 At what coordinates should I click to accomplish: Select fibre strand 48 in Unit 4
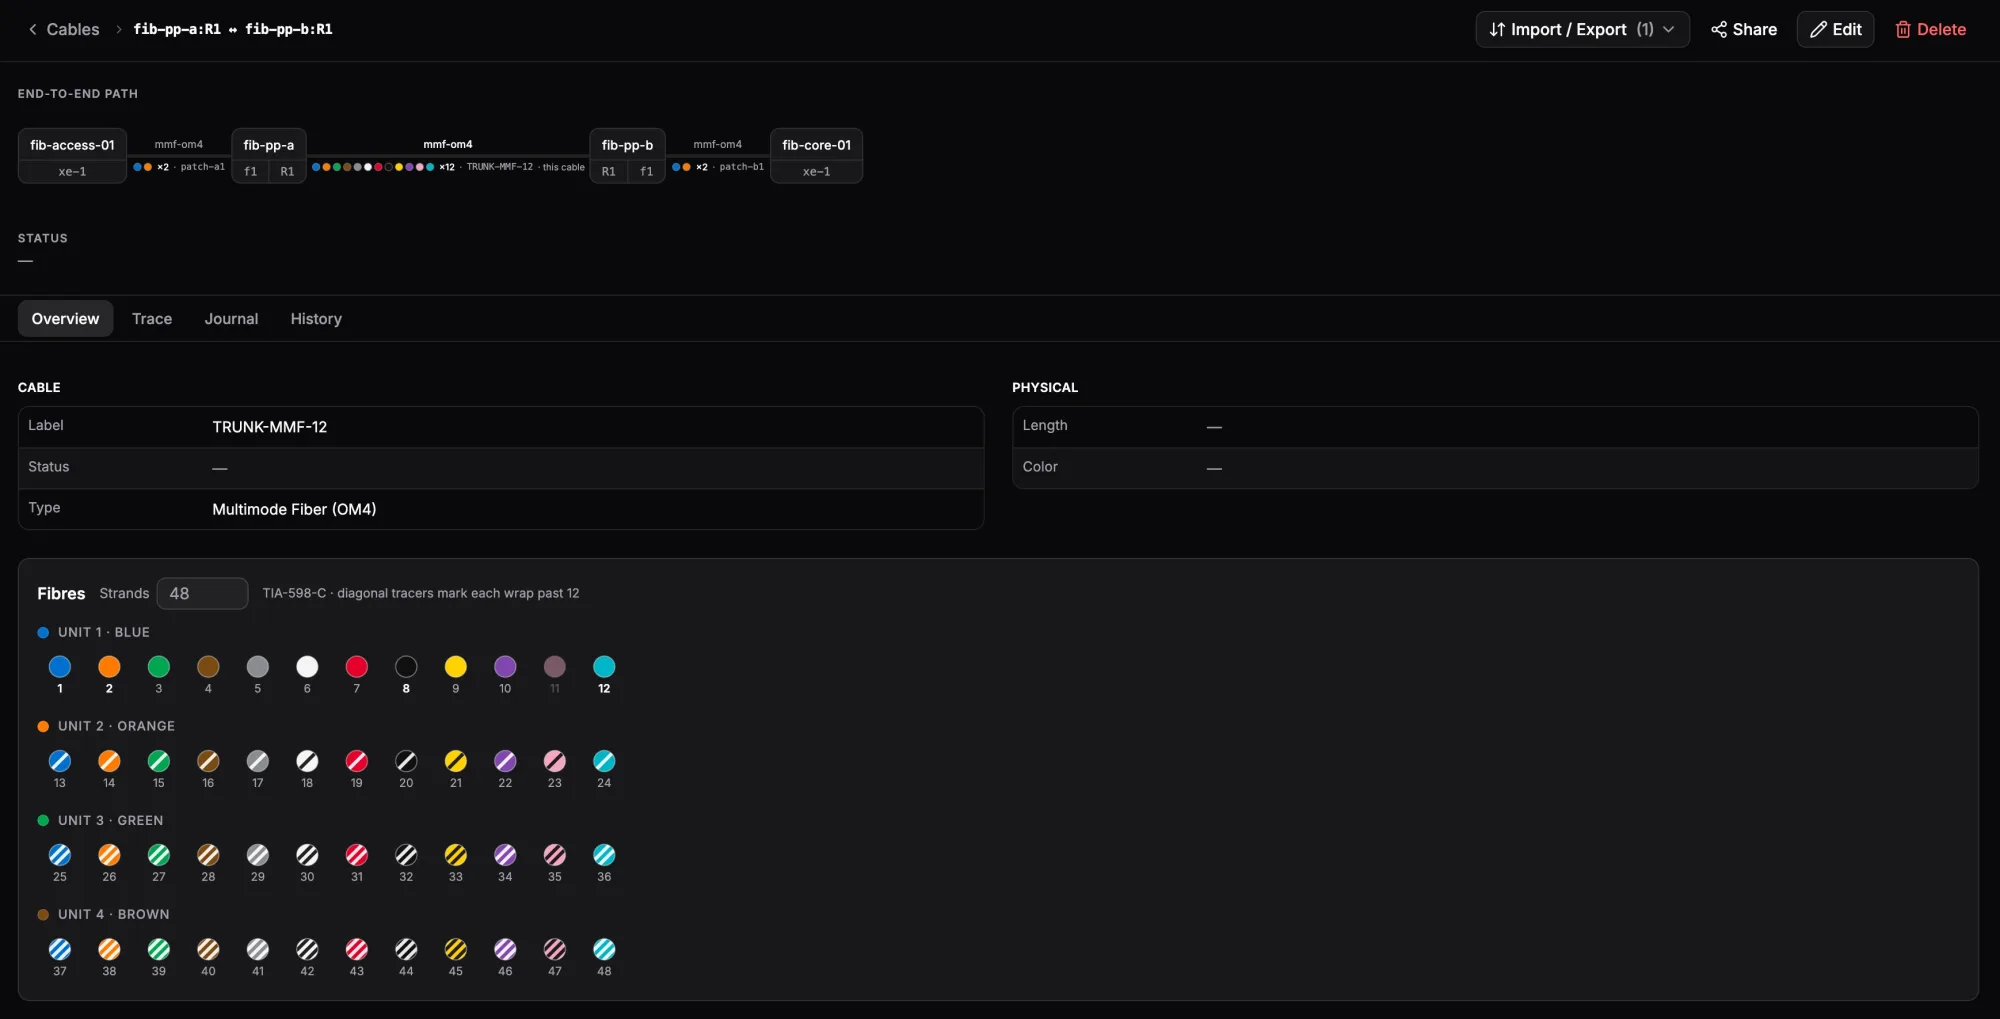click(604, 949)
